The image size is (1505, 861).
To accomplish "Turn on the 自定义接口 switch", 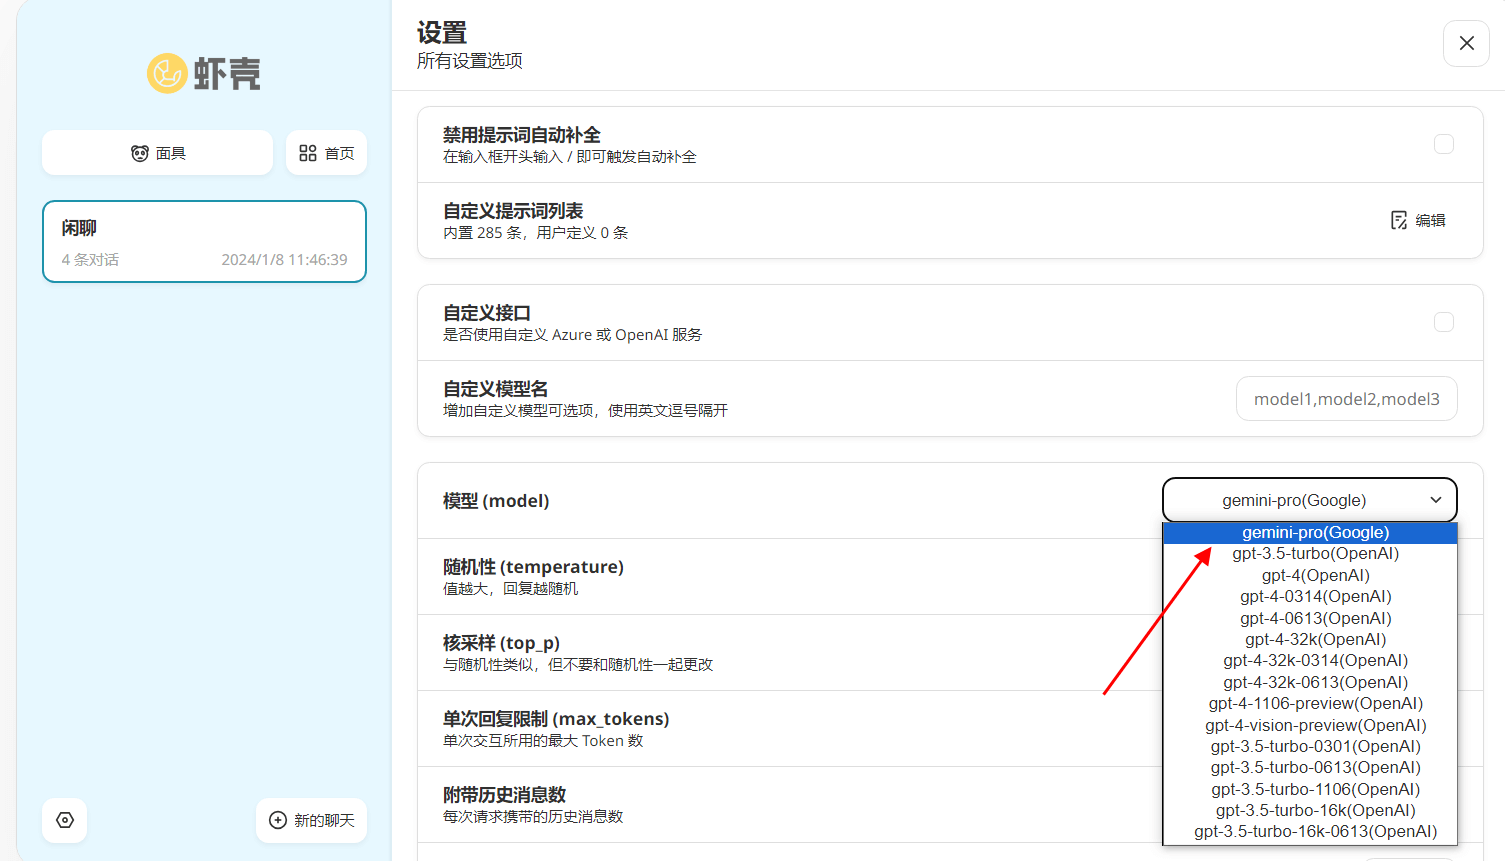I will (1443, 321).
